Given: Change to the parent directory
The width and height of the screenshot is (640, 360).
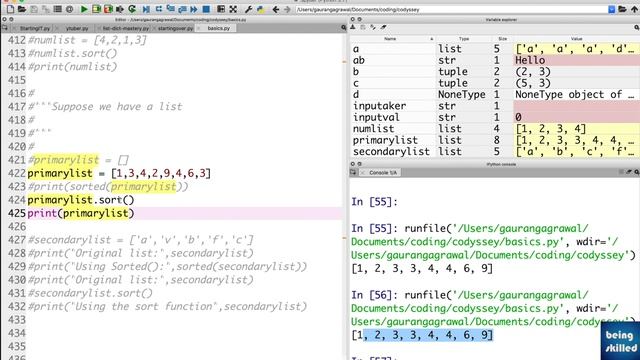Looking at the screenshot, I should click(x=634, y=9).
